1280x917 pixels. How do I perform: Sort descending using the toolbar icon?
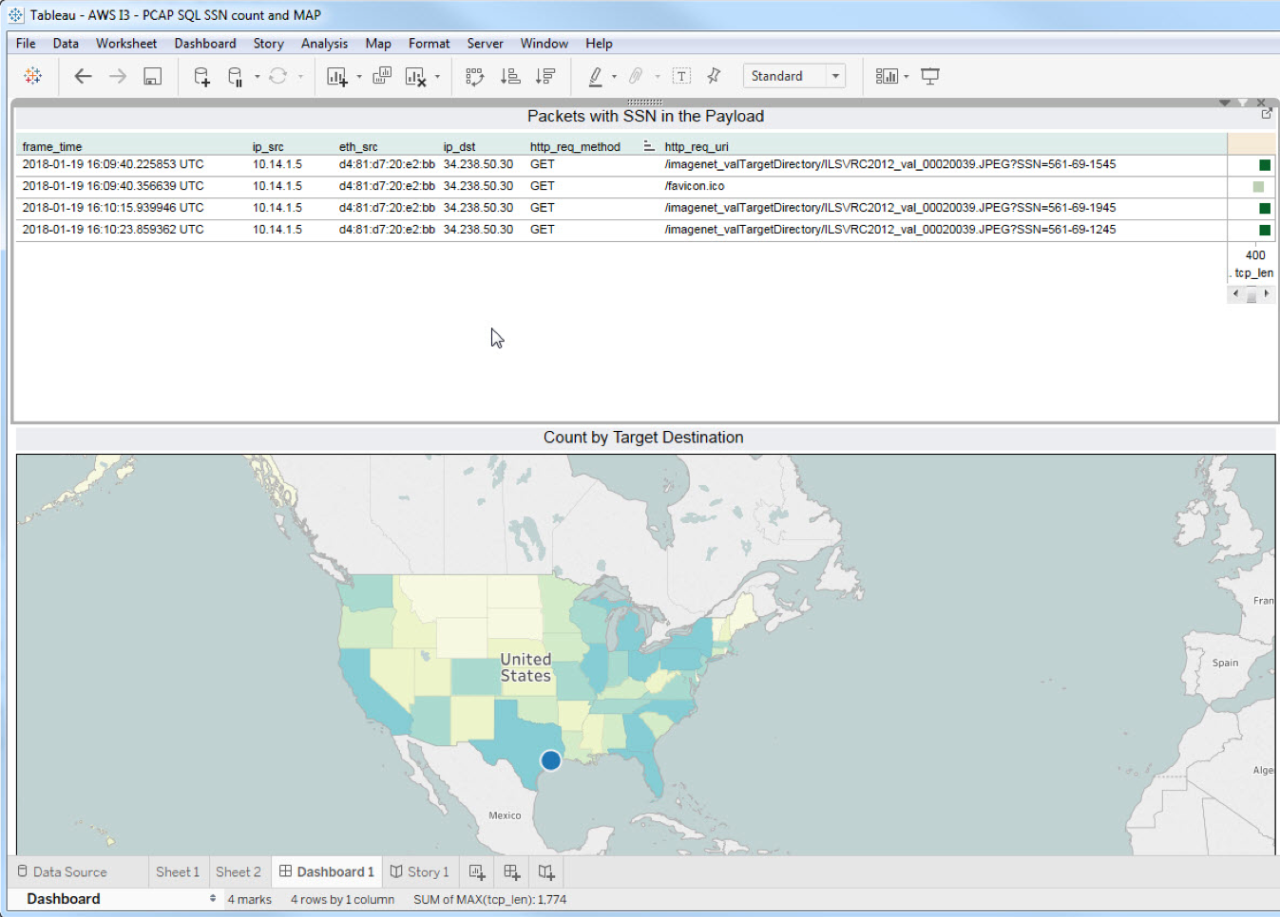click(x=545, y=76)
